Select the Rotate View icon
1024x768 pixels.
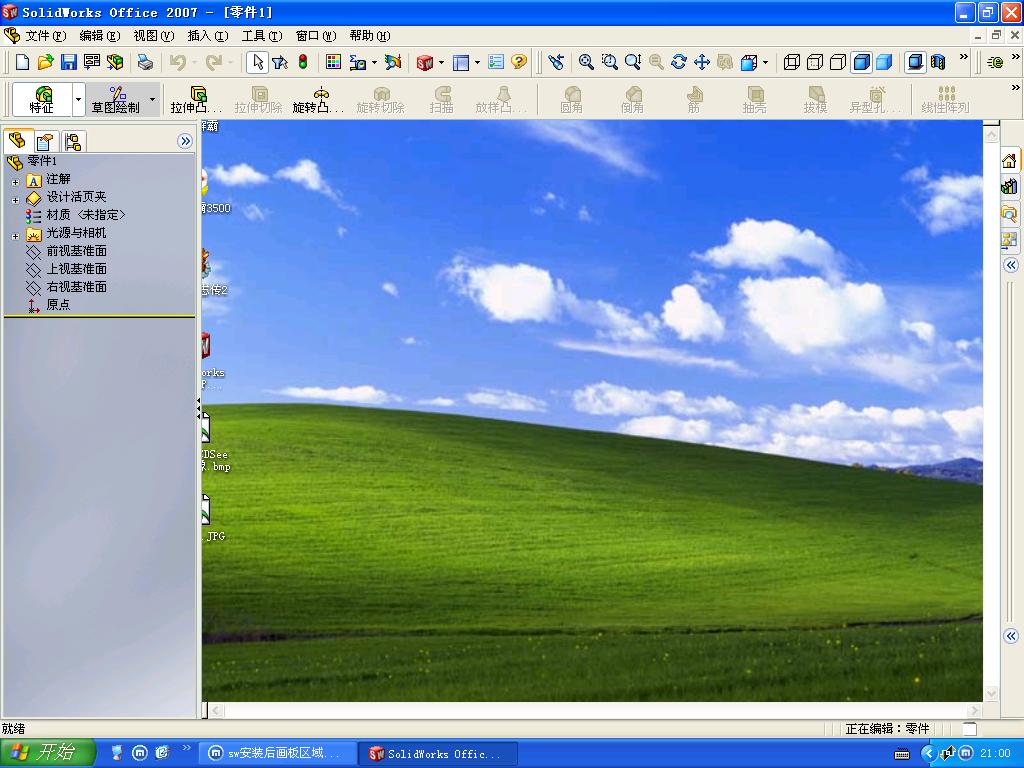679,62
